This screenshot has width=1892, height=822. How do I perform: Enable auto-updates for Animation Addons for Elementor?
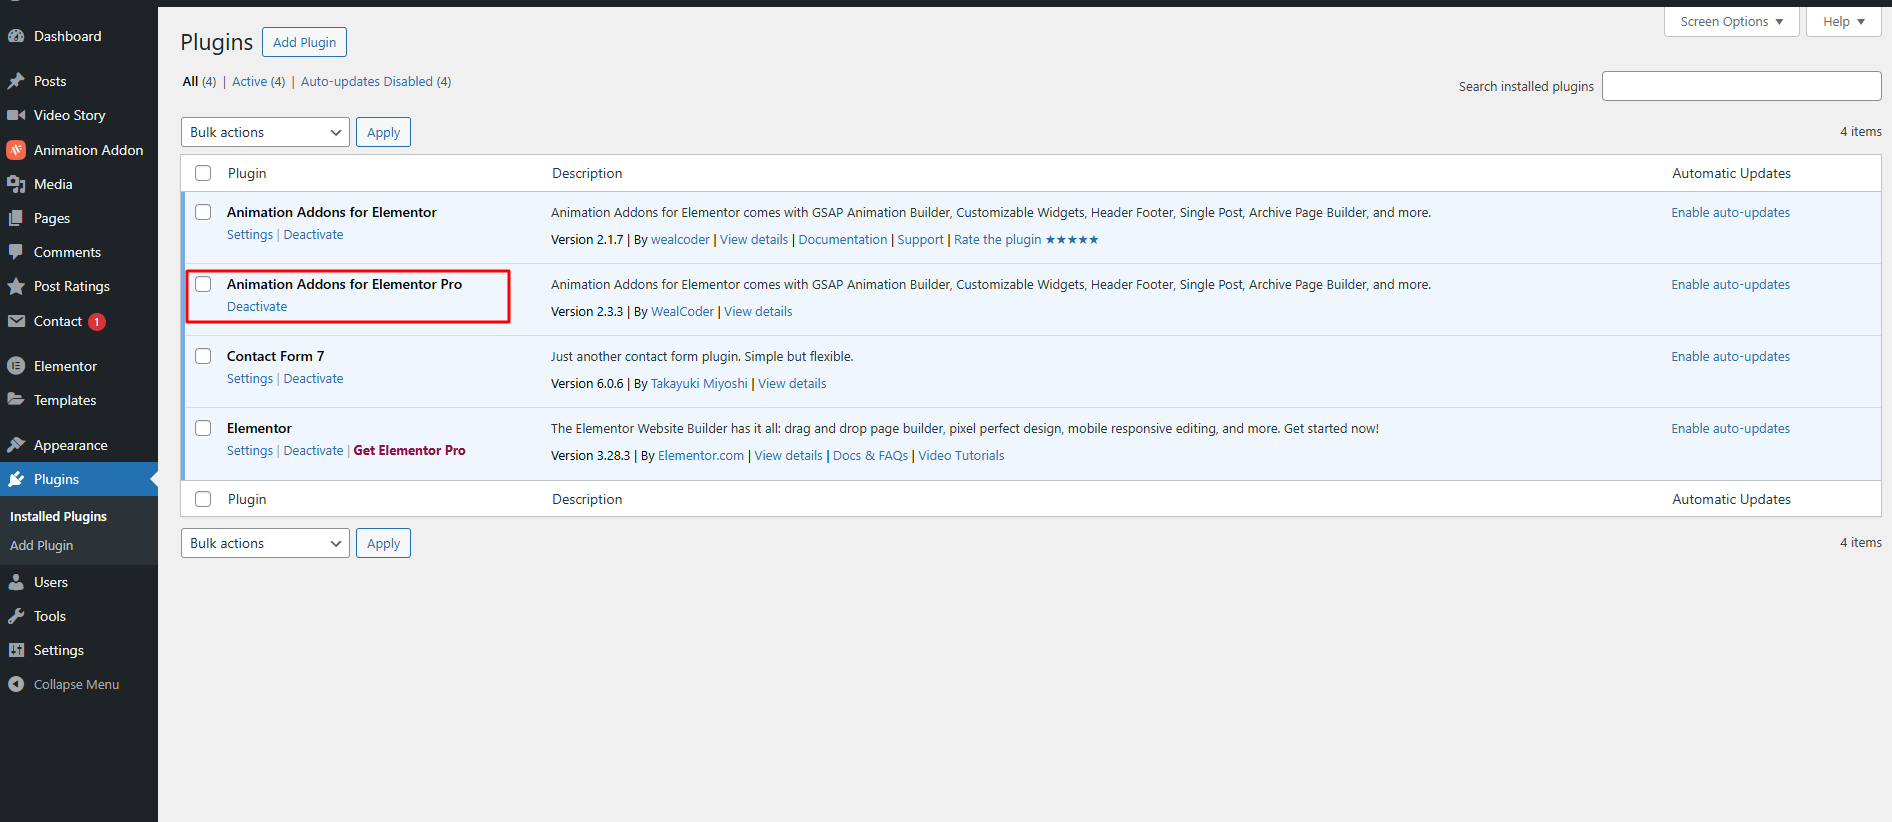[x=1730, y=213]
